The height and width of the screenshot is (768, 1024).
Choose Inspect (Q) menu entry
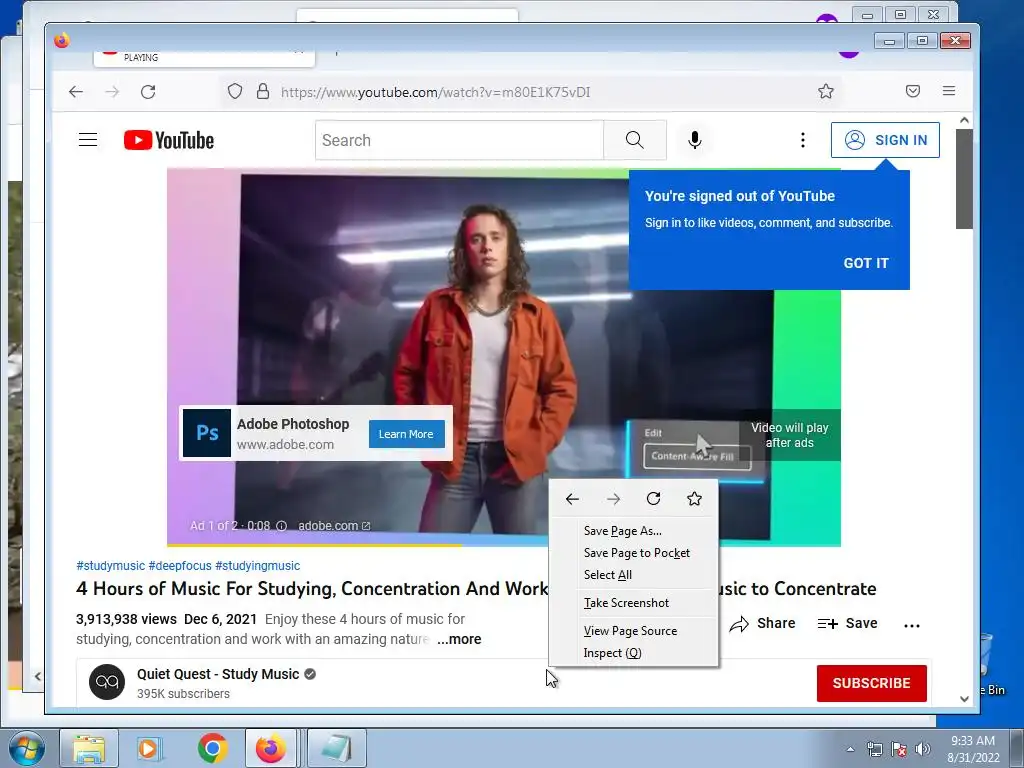coord(633,653)
